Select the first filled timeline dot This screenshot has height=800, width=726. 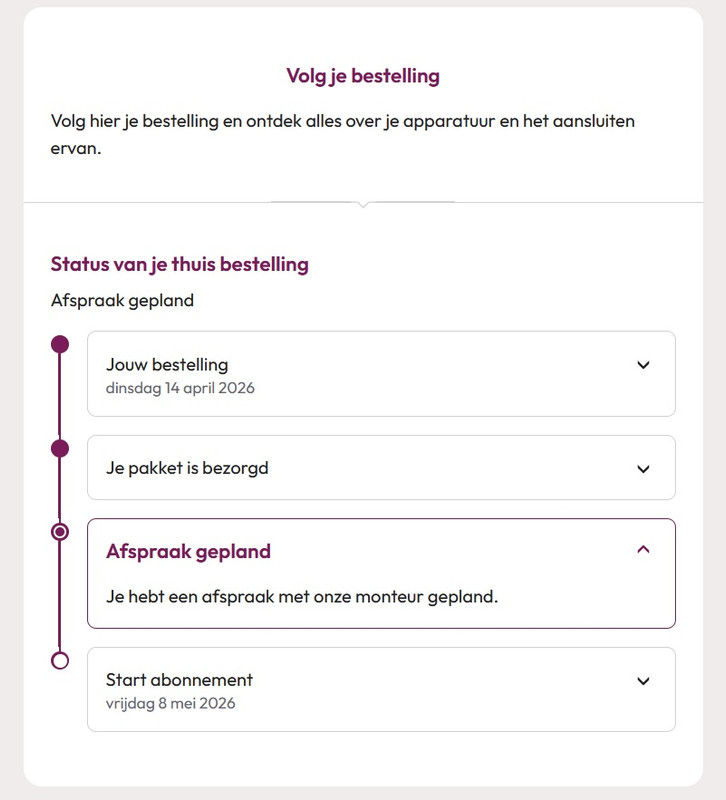[x=60, y=344]
